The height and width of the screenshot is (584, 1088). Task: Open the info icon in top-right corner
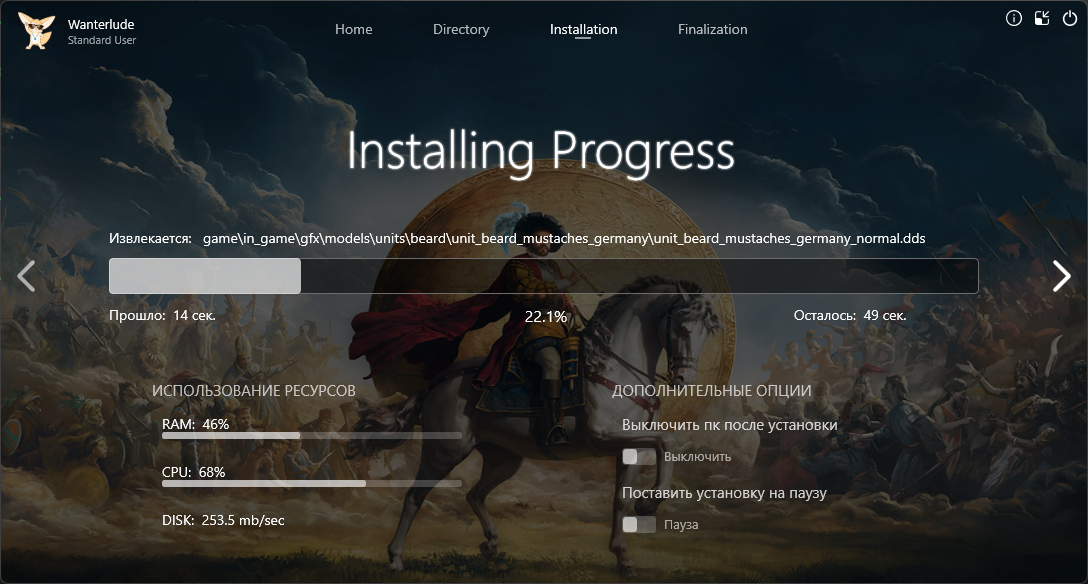(1013, 18)
